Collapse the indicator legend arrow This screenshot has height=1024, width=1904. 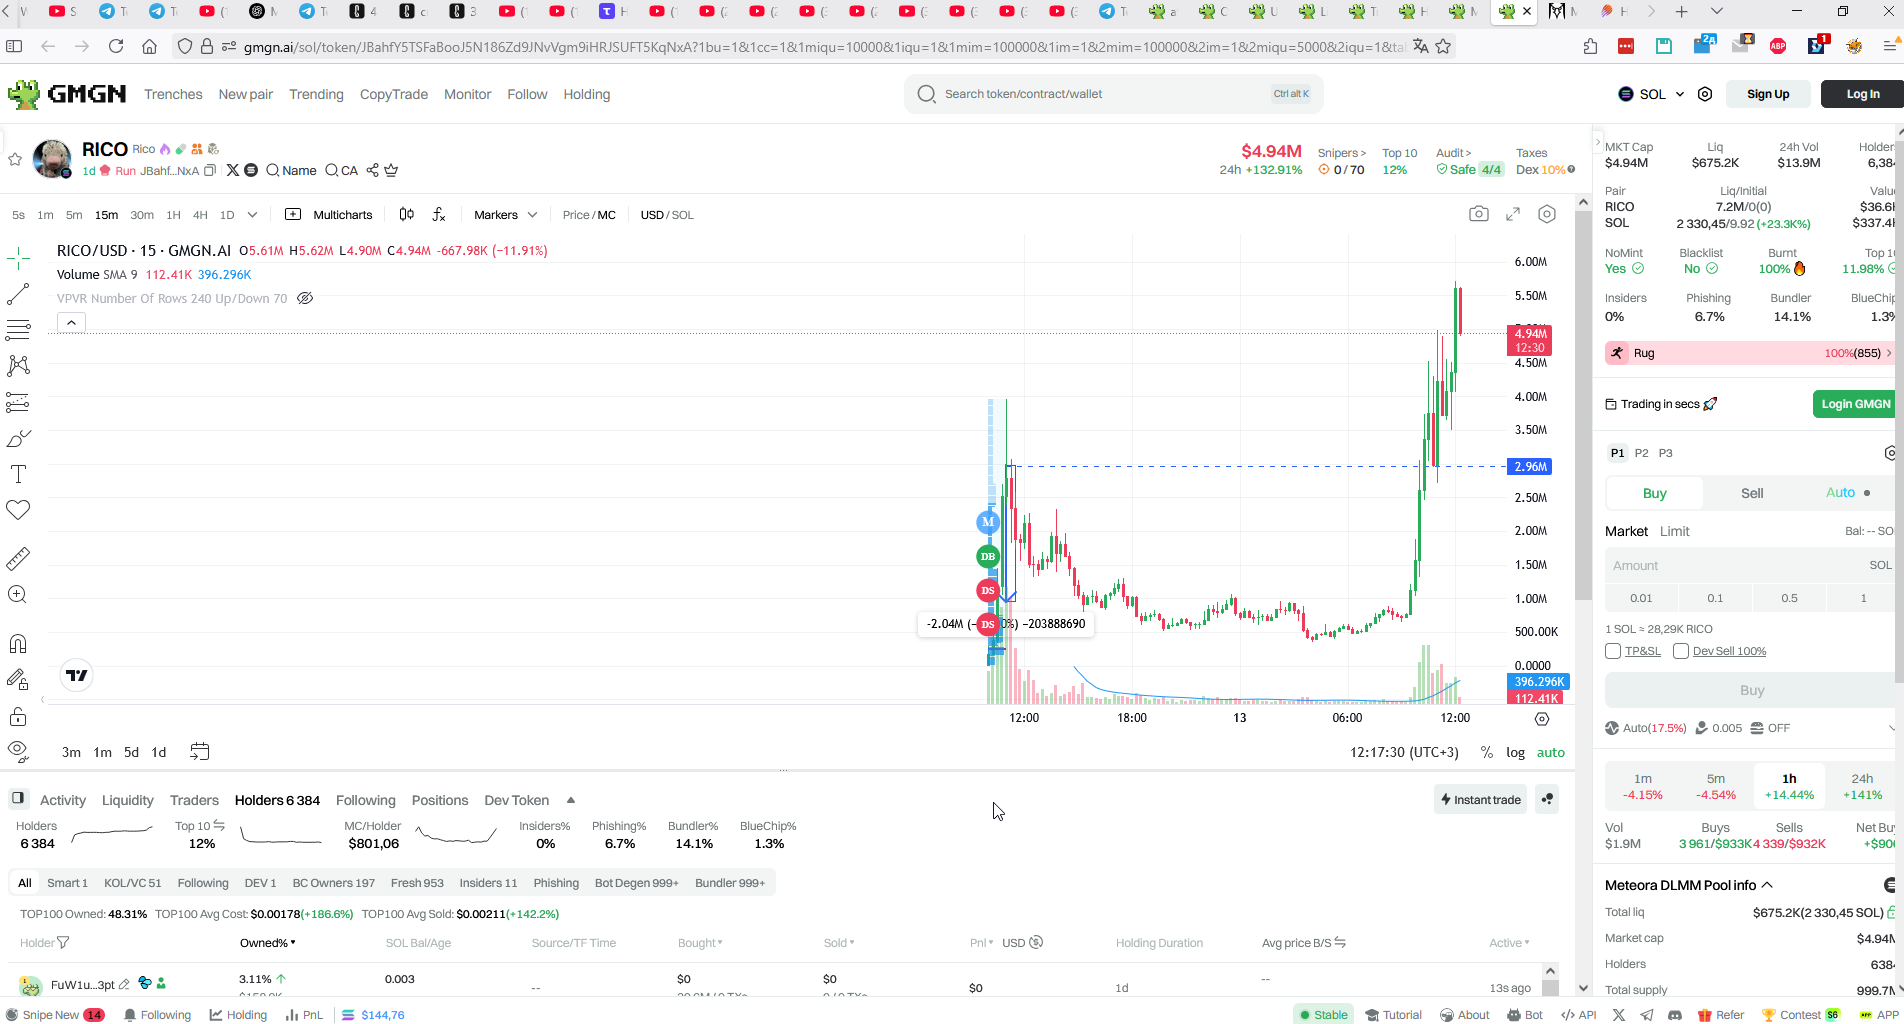pos(71,322)
